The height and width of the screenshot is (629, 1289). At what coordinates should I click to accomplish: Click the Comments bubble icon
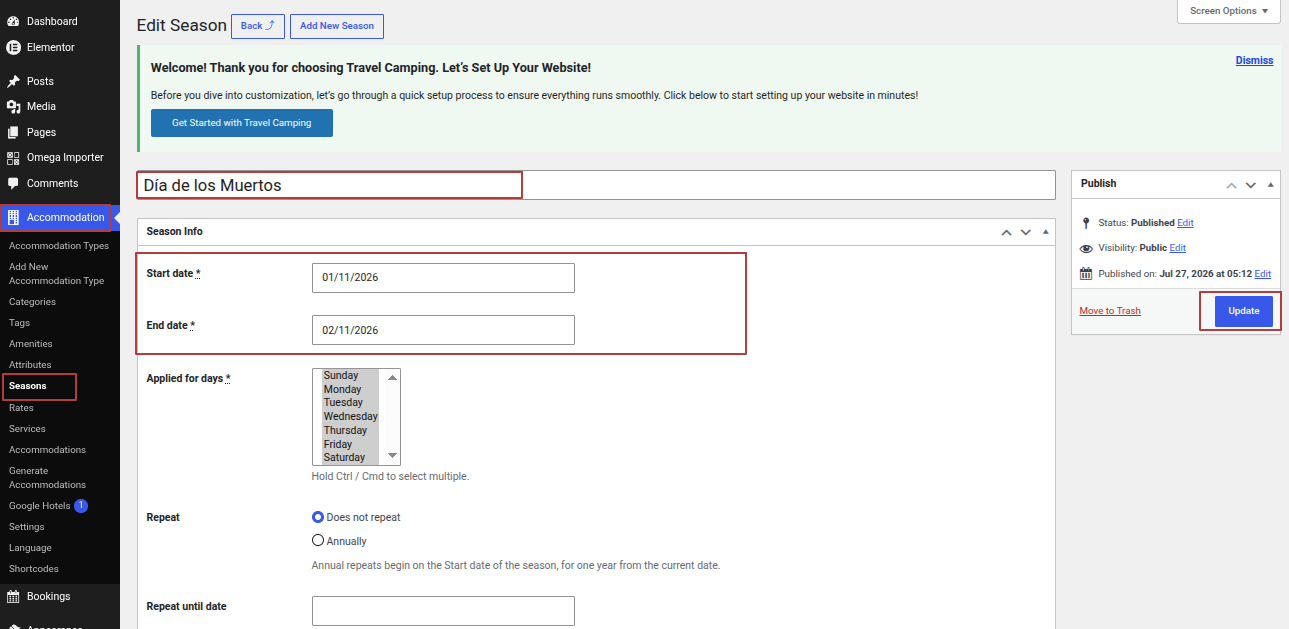(13, 183)
